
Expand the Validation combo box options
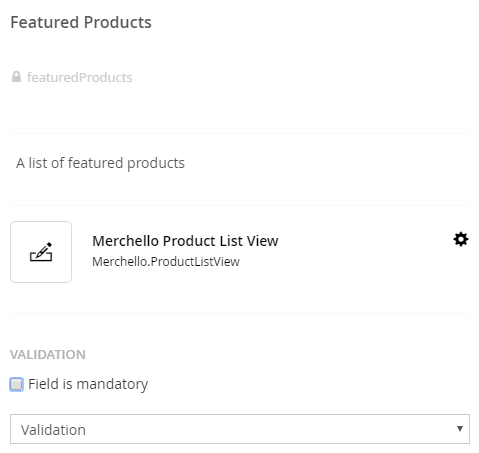(240, 429)
